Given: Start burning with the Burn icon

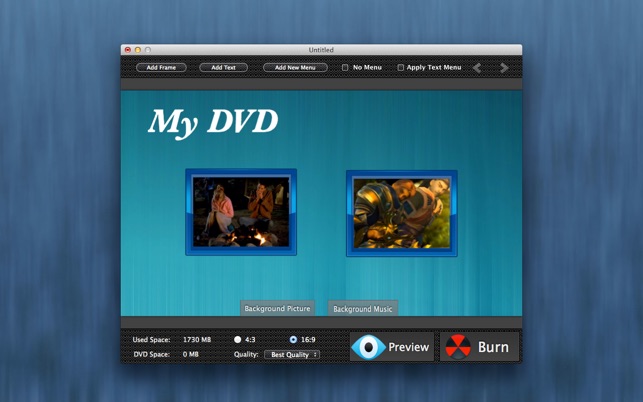Looking at the screenshot, I should click(x=458, y=347).
